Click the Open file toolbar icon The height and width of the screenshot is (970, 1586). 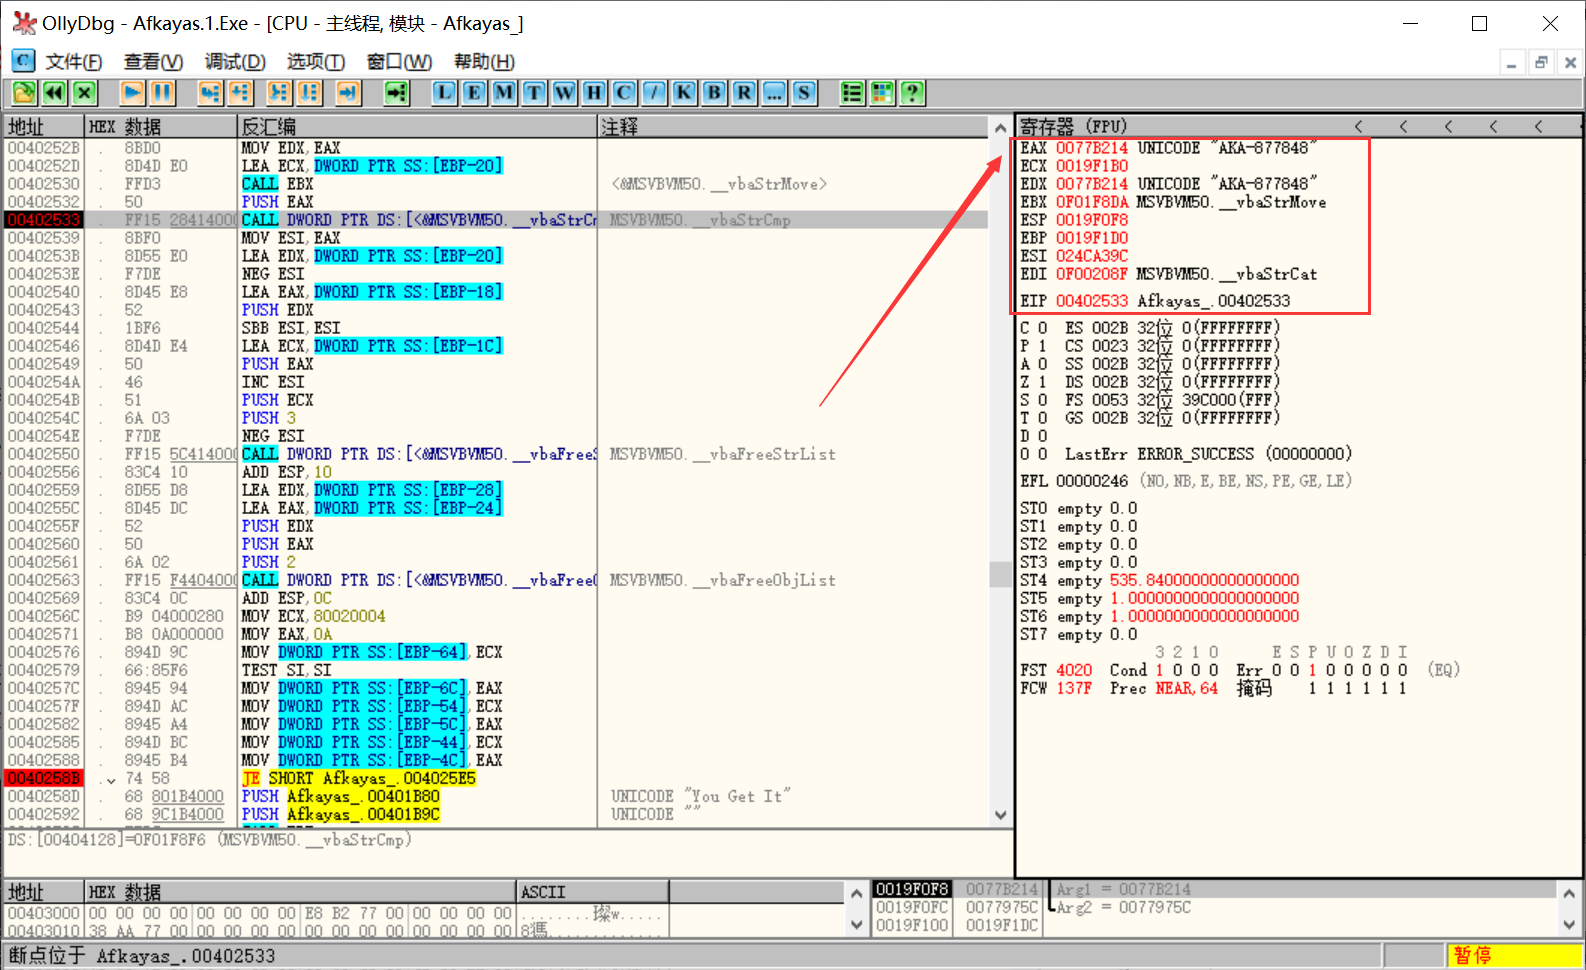pyautogui.click(x=24, y=93)
